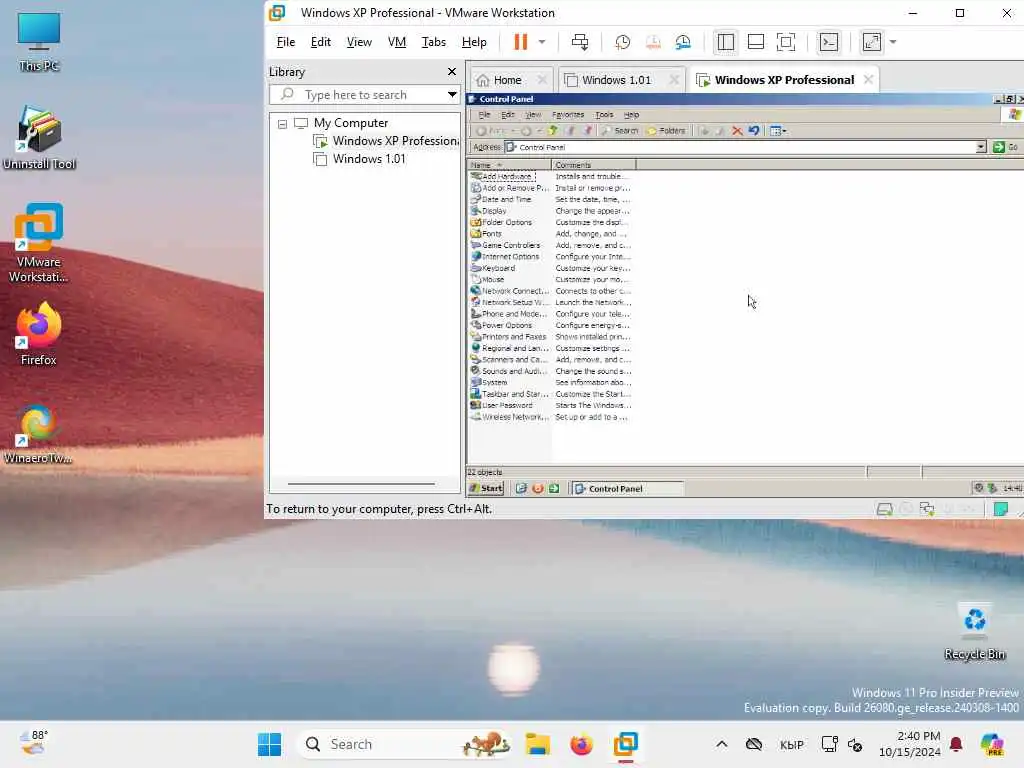
Task: Open the VMware File menu
Action: coord(285,42)
